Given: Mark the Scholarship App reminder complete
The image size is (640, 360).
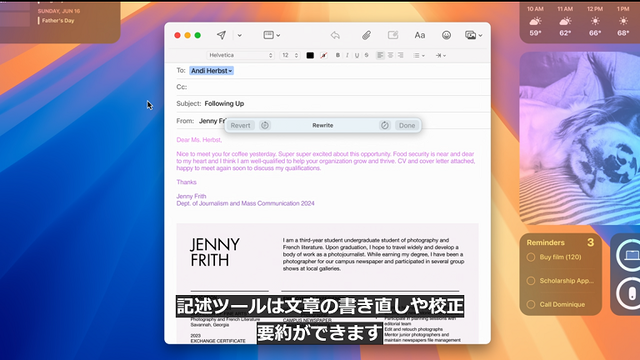Looking at the screenshot, I should [x=531, y=281].
